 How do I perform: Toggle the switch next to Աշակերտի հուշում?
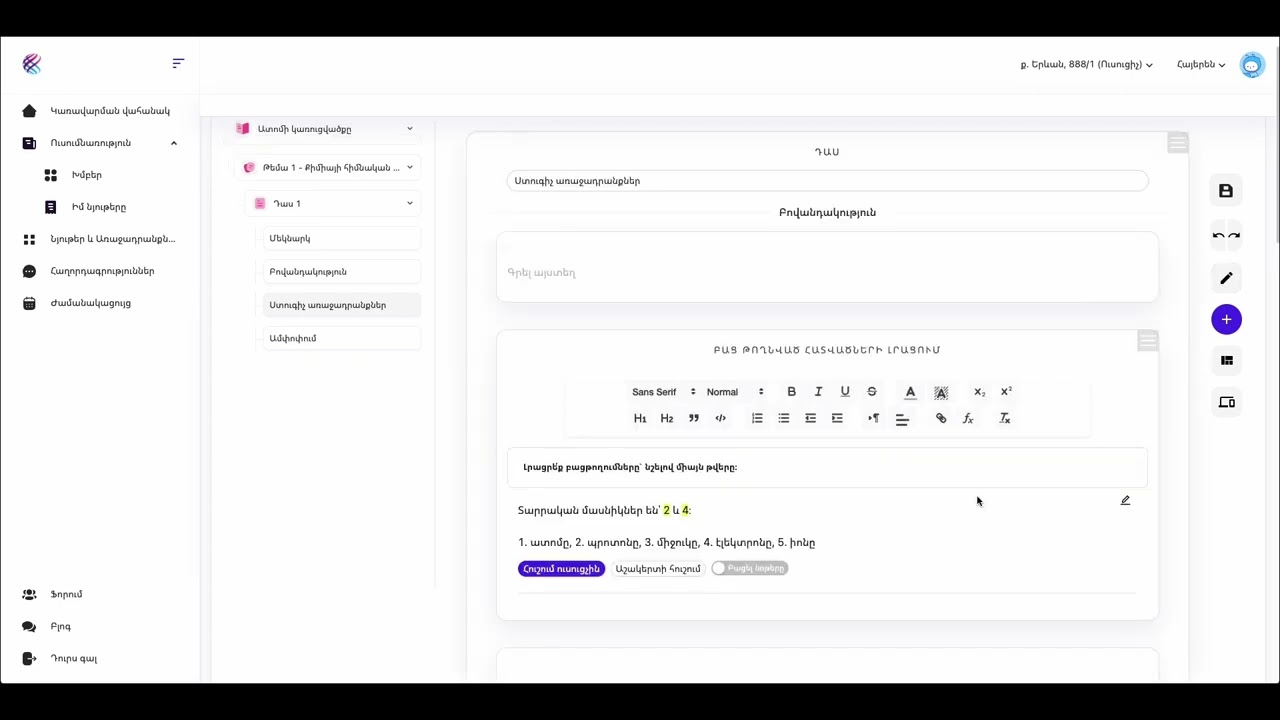click(750, 568)
